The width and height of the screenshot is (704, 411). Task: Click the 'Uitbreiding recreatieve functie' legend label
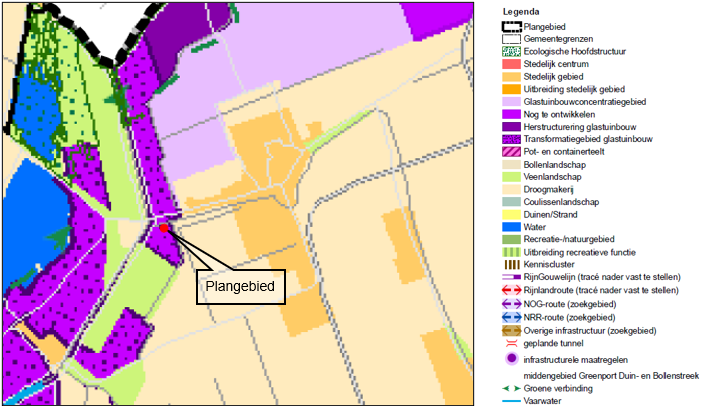580,252
